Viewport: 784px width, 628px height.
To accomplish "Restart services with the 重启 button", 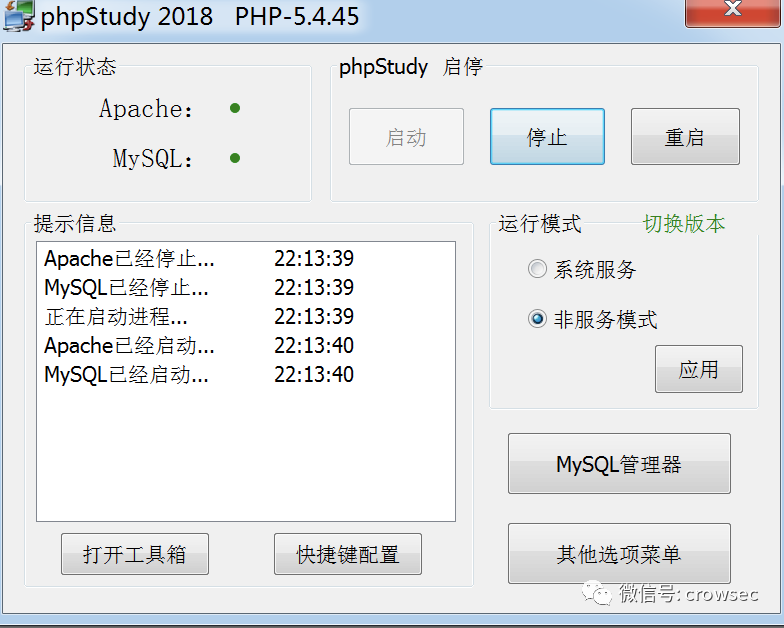I will pyautogui.click(x=685, y=136).
